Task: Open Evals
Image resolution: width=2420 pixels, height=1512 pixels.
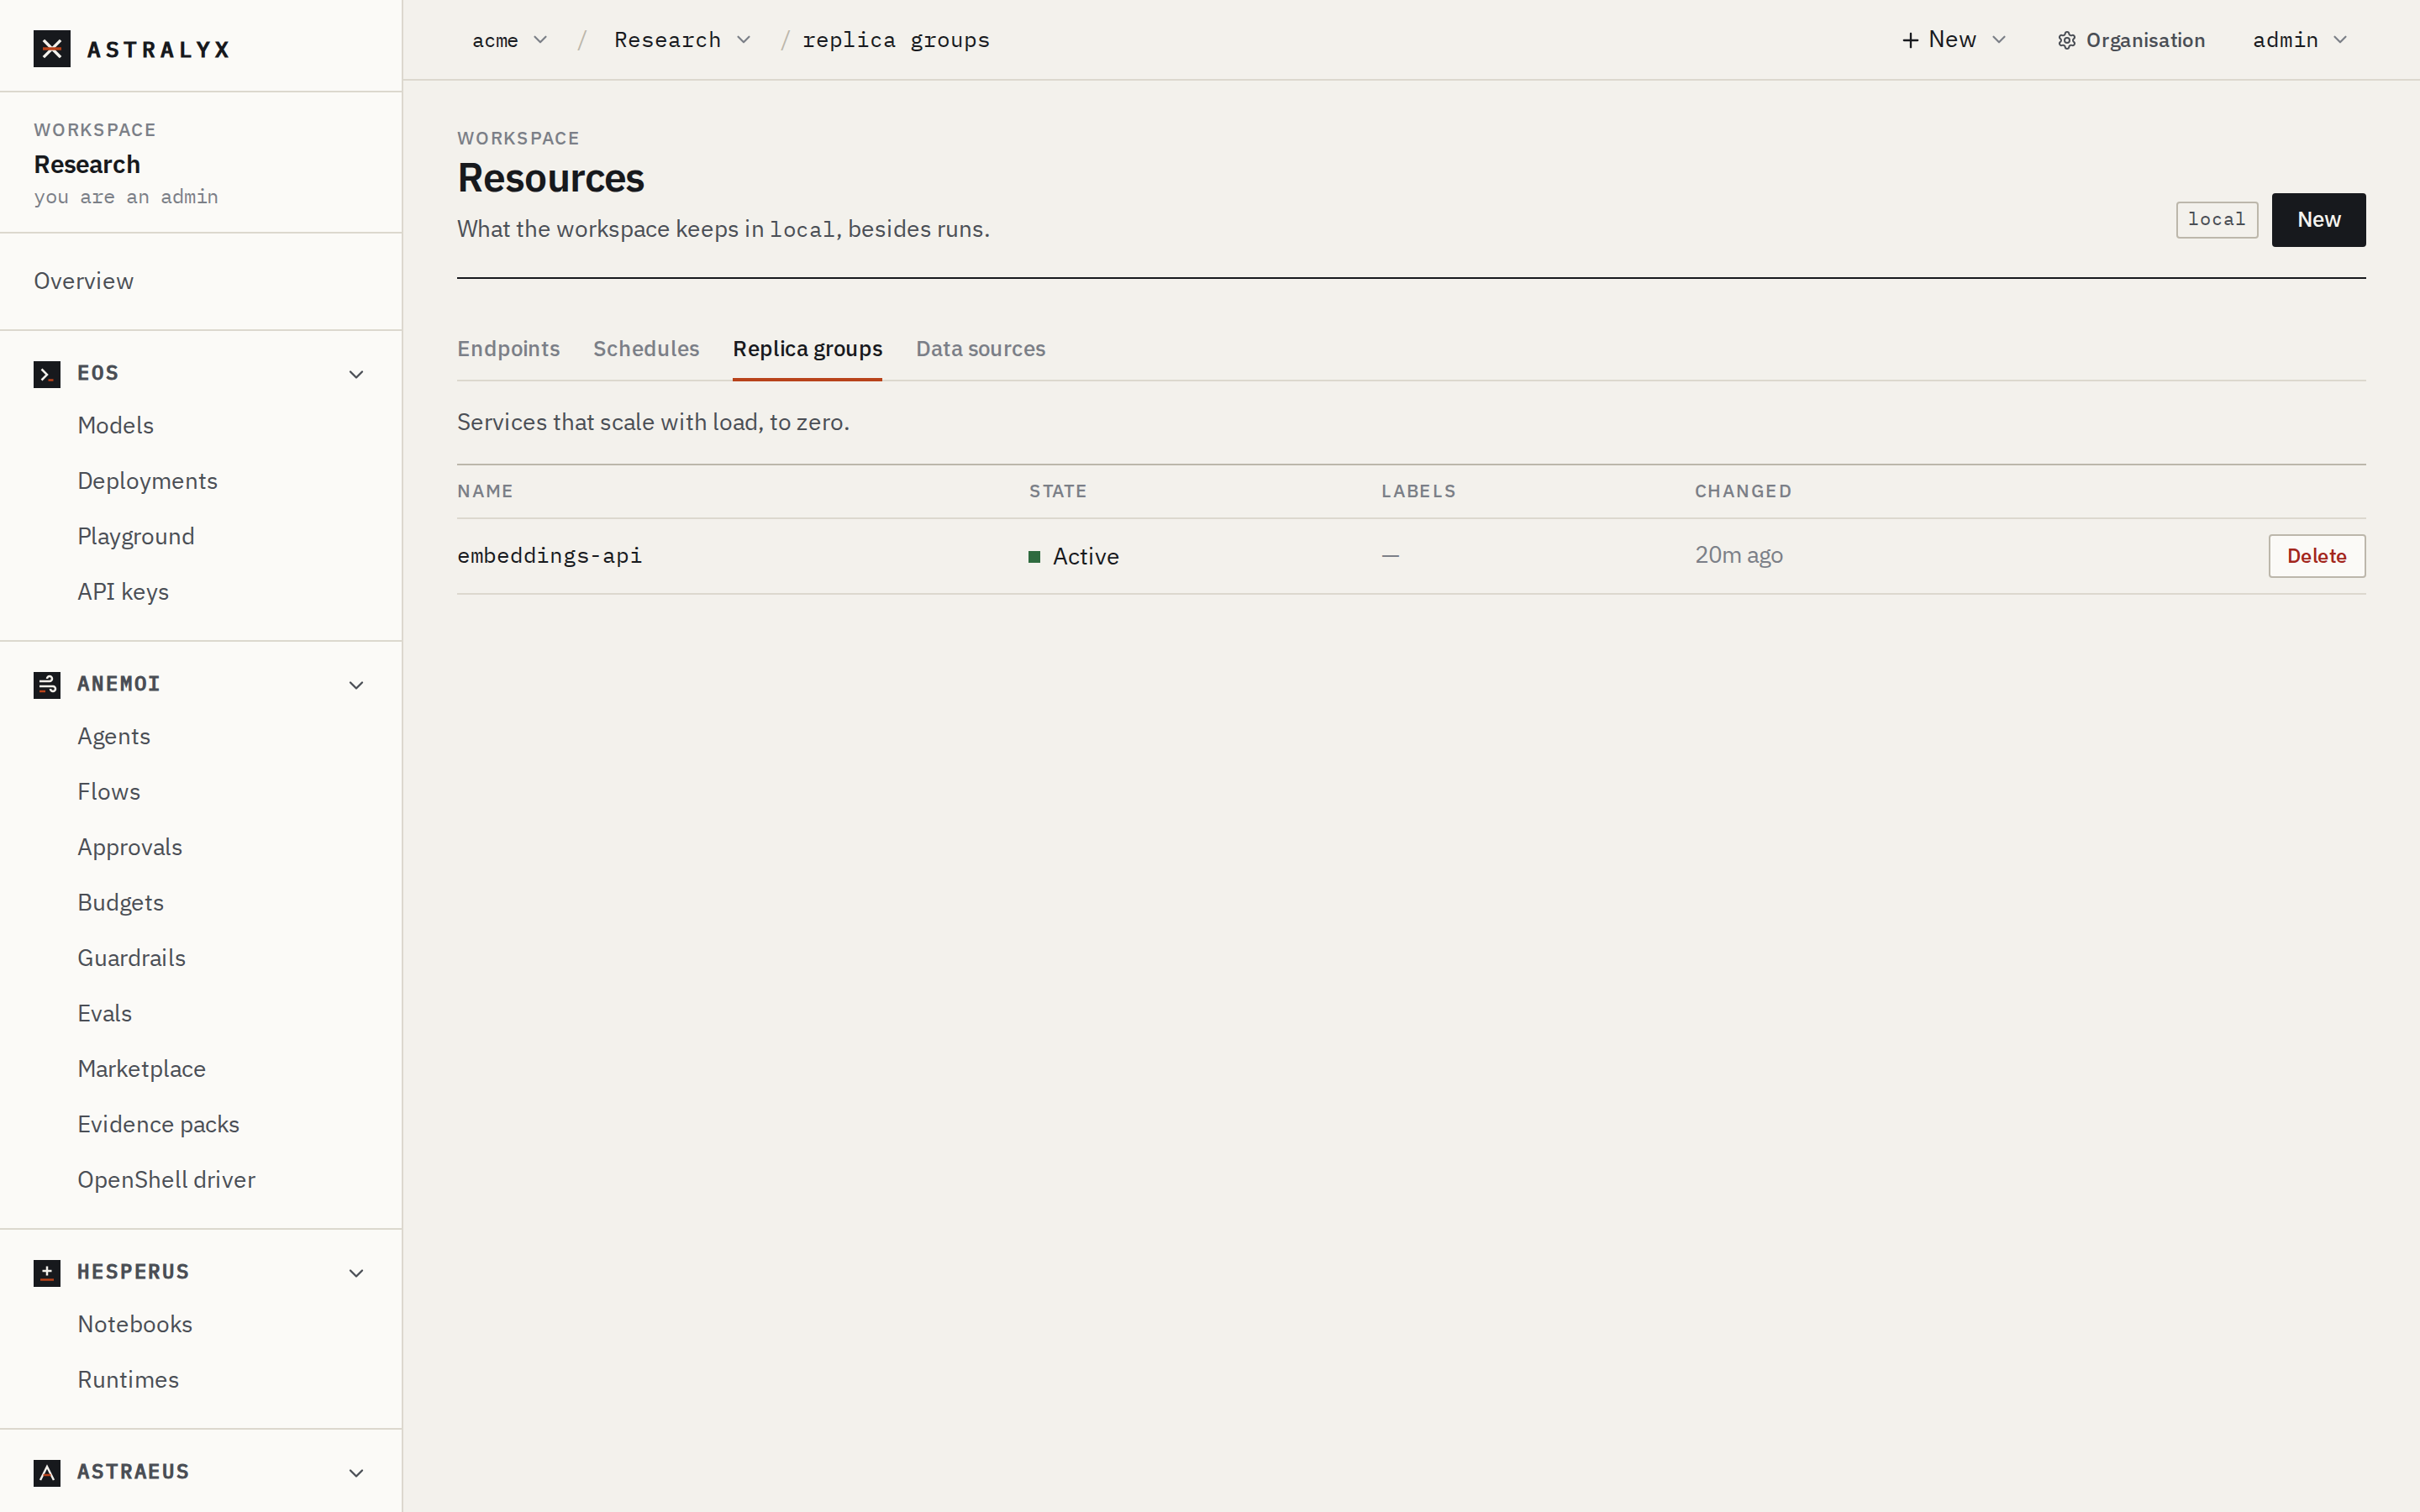Action: click(105, 1014)
